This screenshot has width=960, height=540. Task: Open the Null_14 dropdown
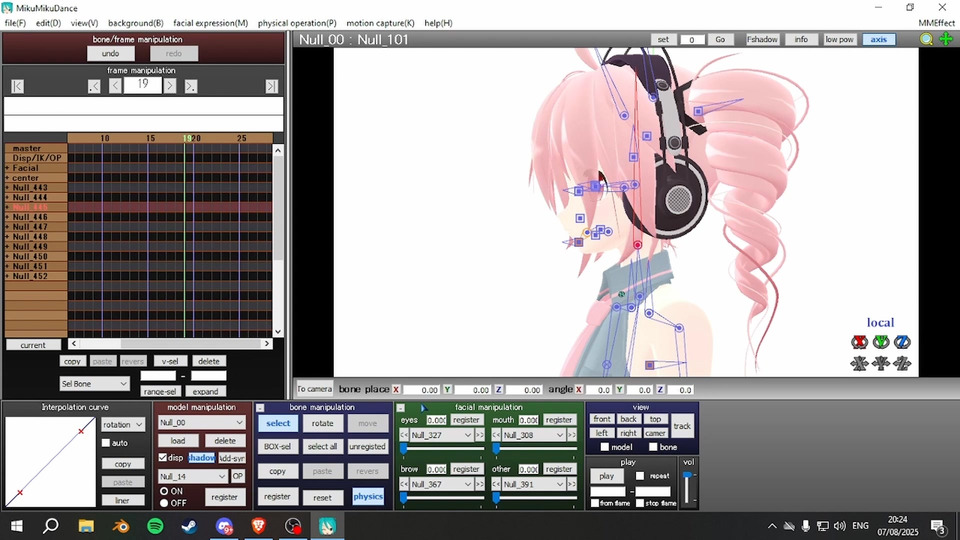point(192,476)
